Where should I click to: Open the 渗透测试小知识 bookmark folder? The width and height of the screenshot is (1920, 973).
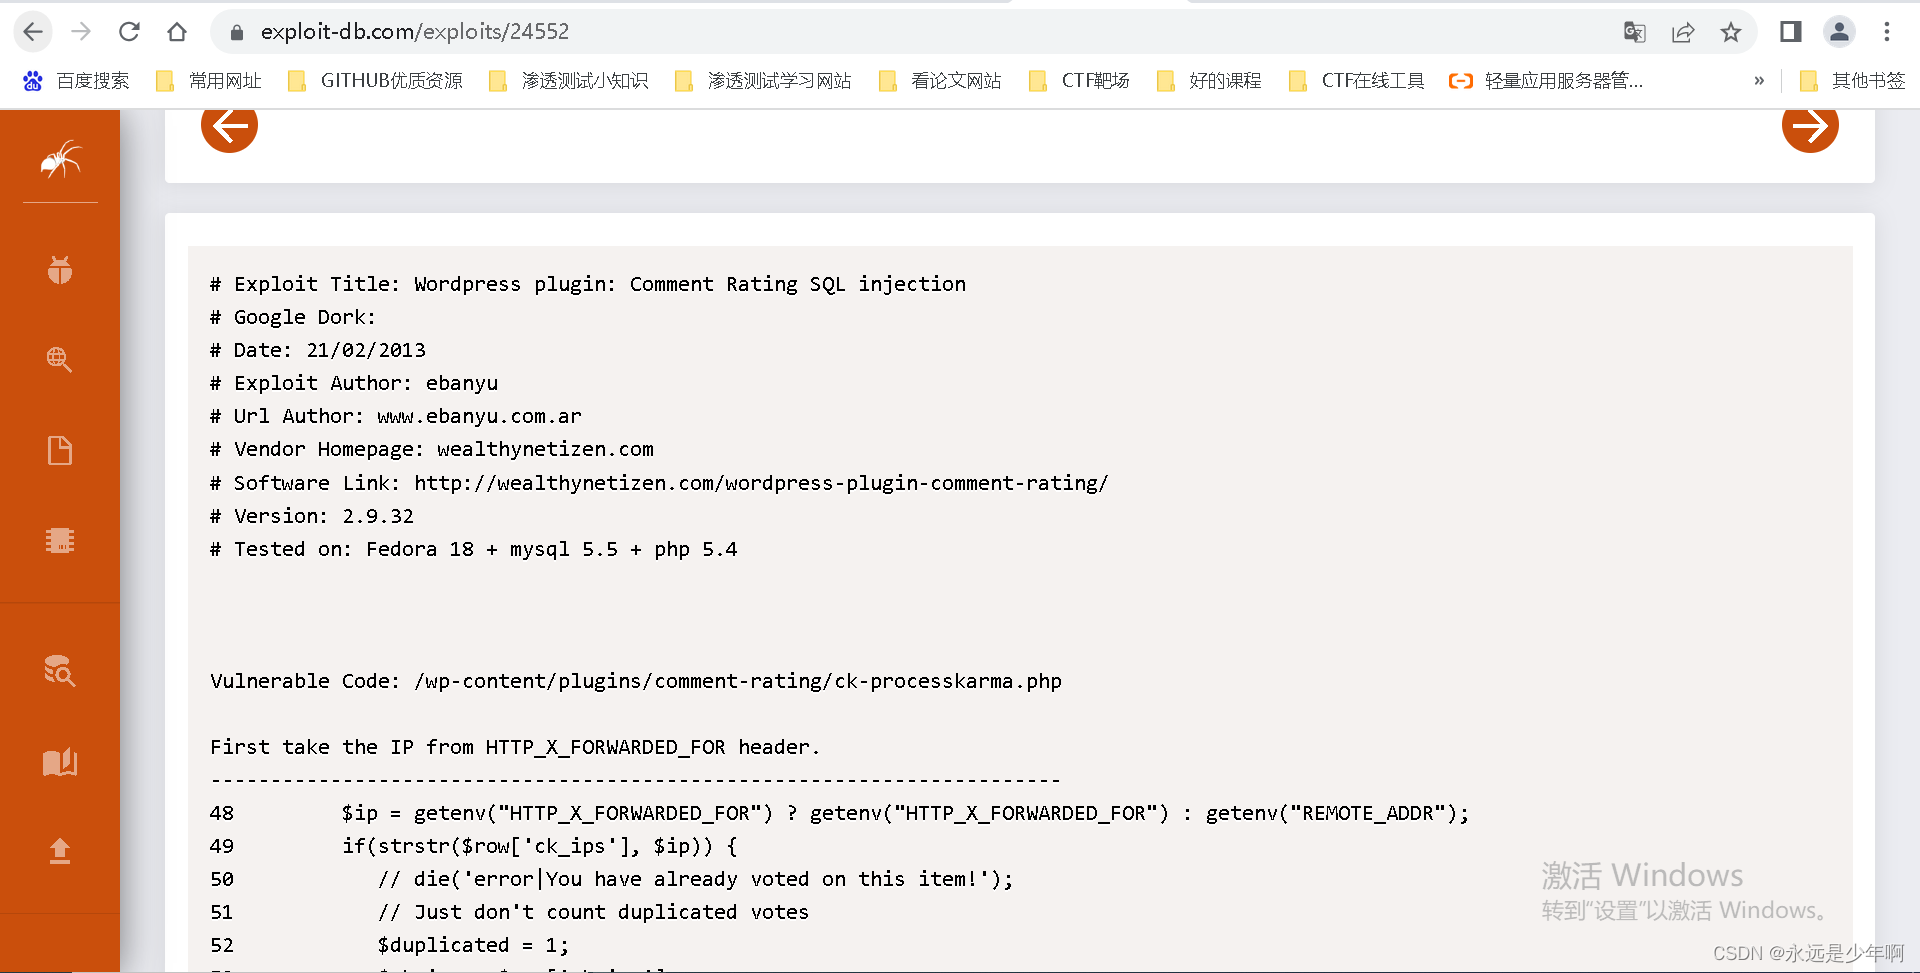pyautogui.click(x=568, y=81)
